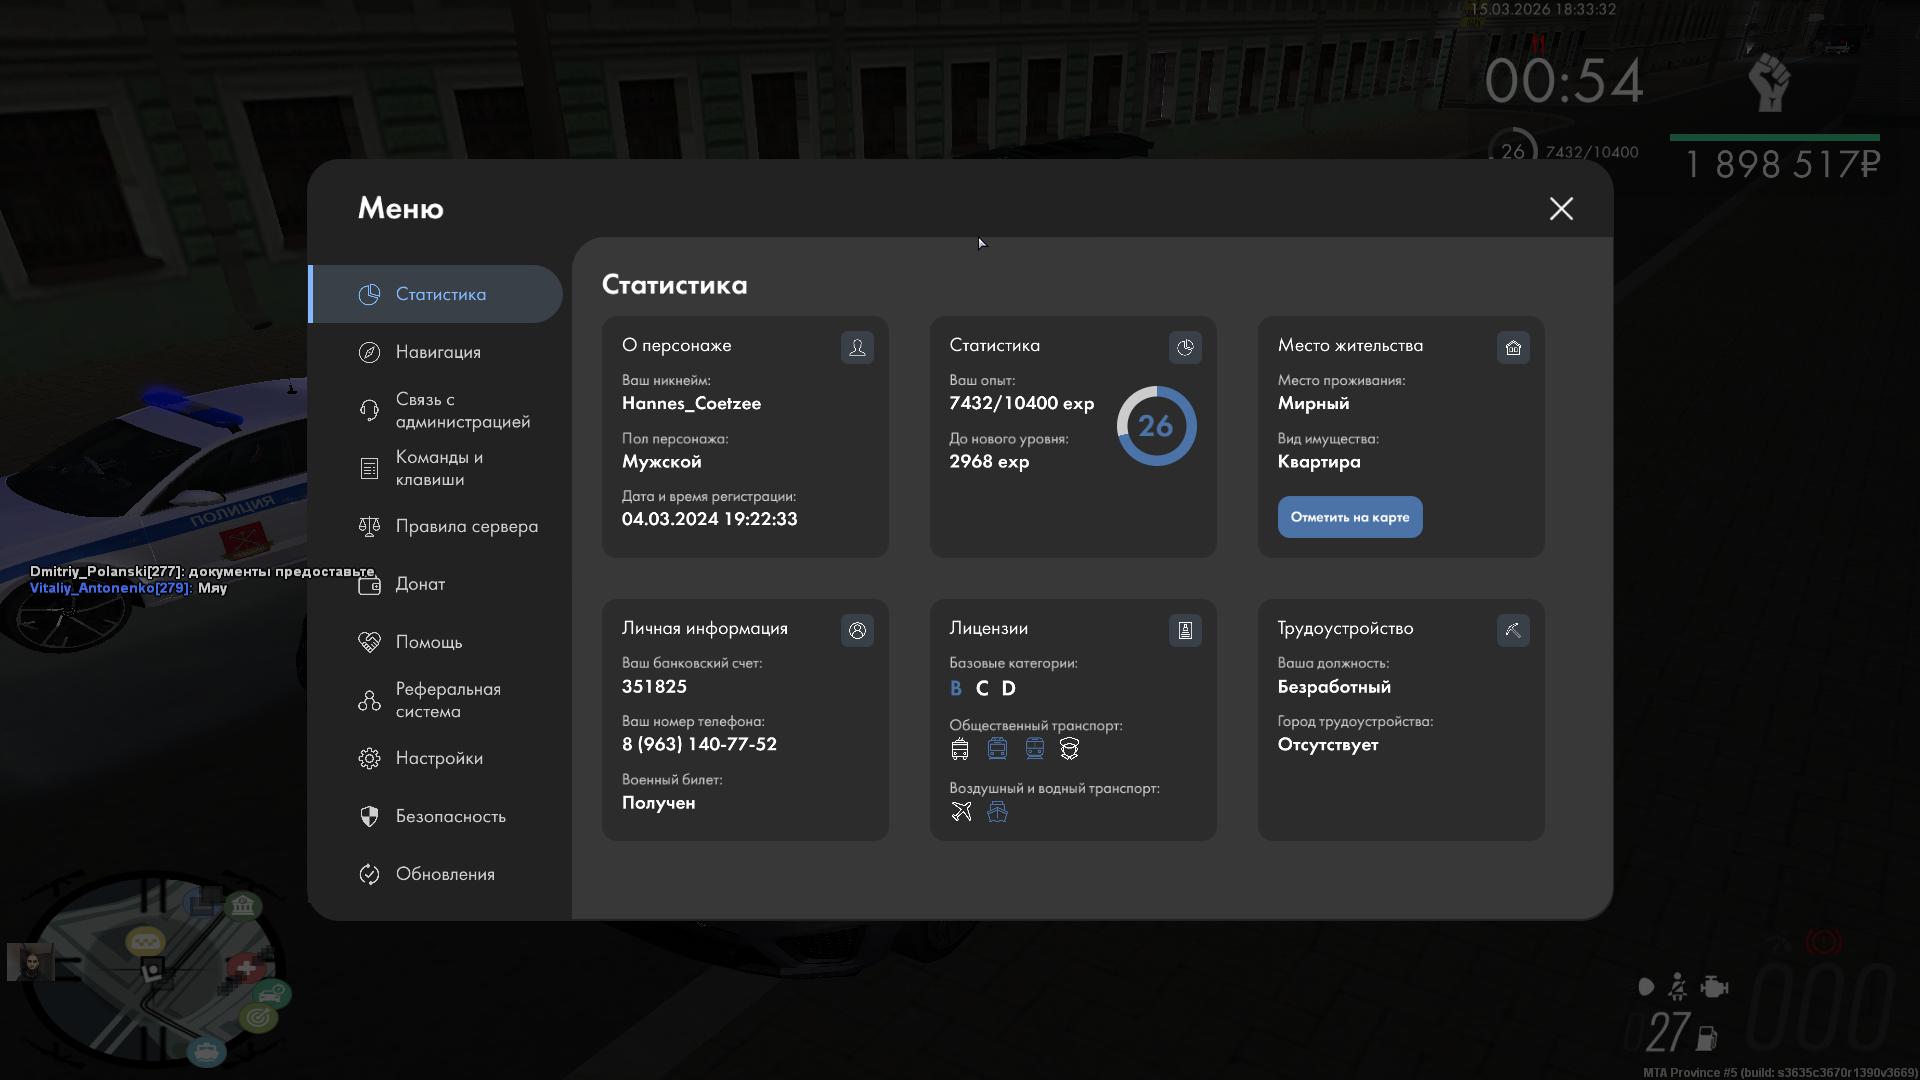
Task: Click the profile icon in Личная информация card
Action: click(857, 630)
